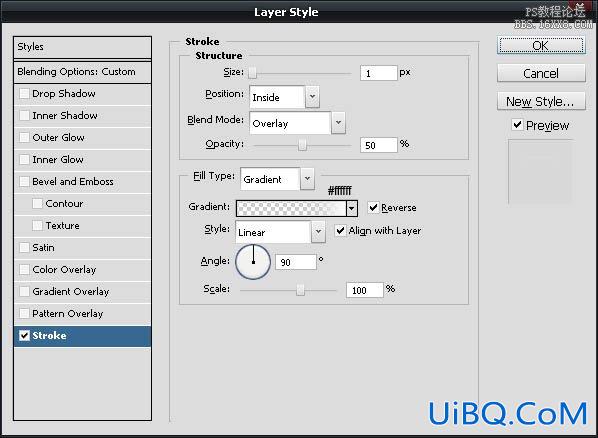598x438 pixels.
Task: Click the Size slider handle
Action: coord(252,72)
